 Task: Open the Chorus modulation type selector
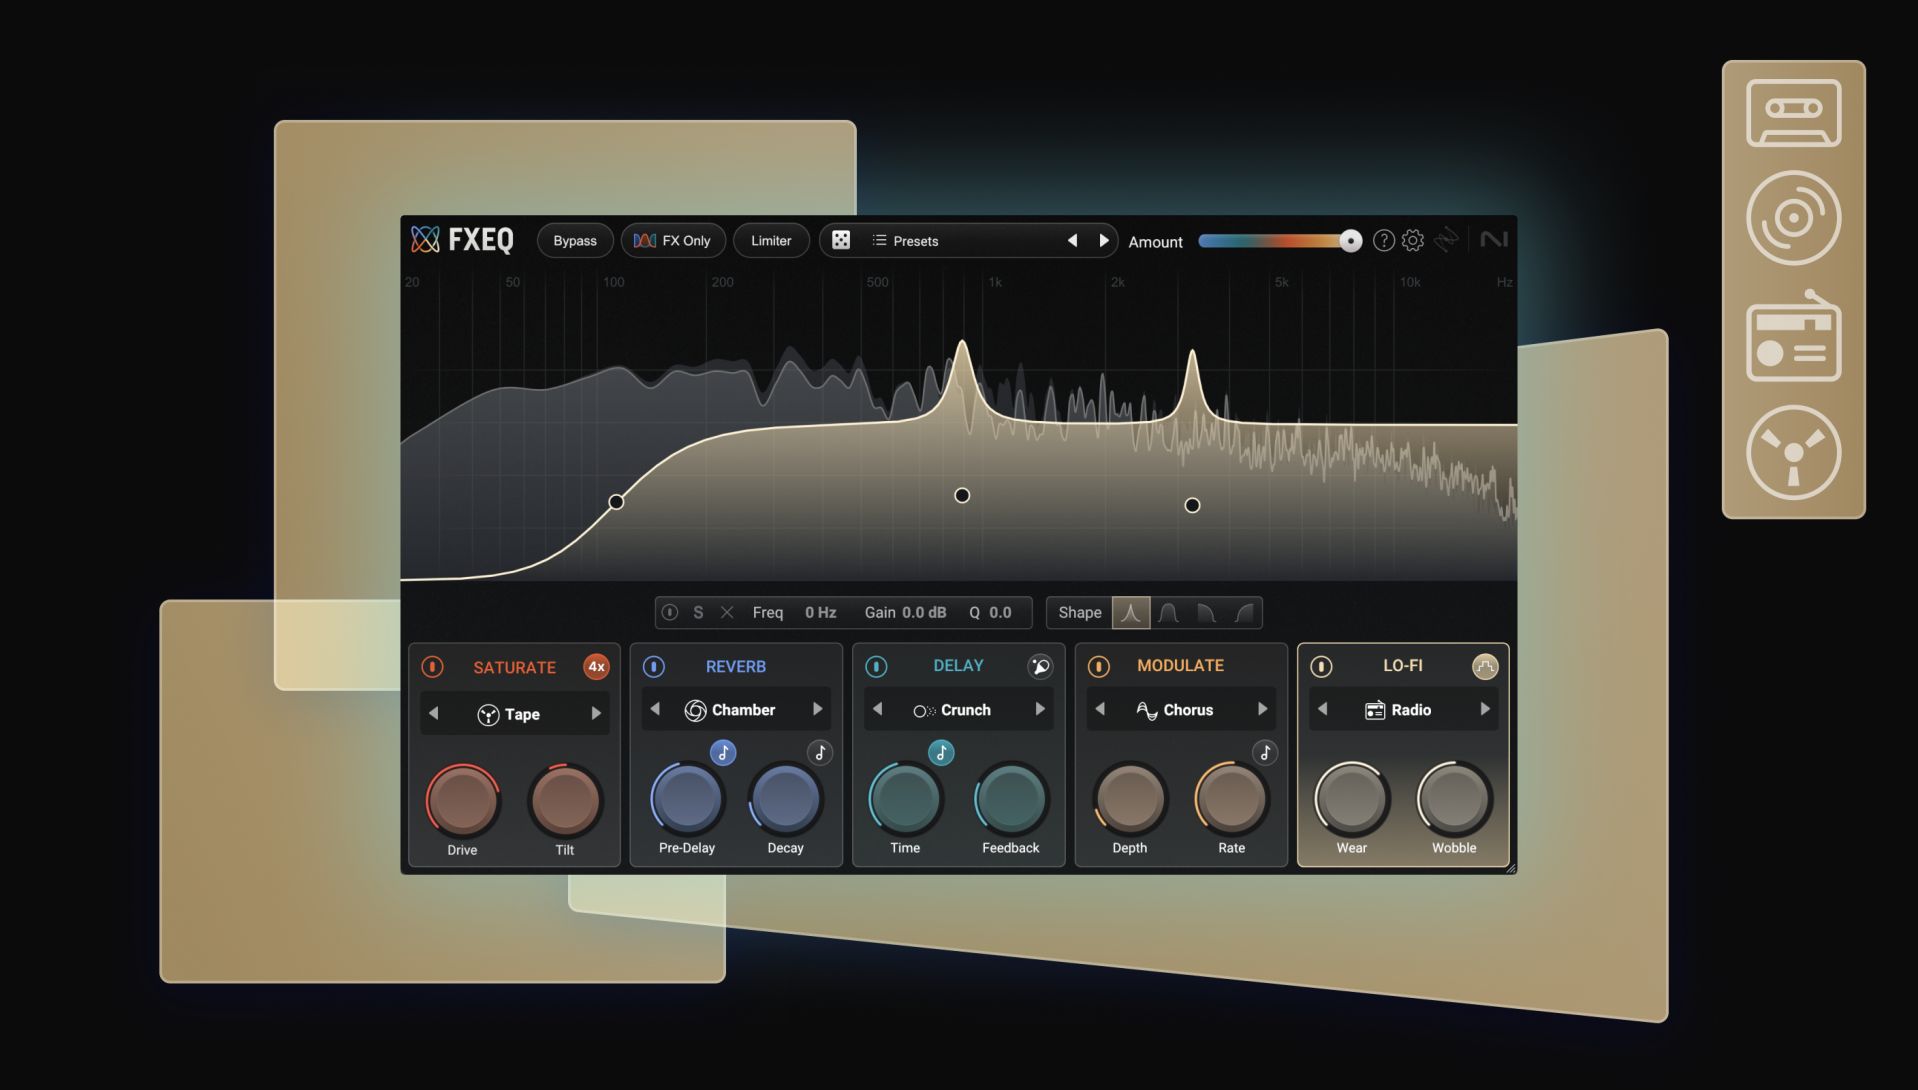[x=1181, y=710]
